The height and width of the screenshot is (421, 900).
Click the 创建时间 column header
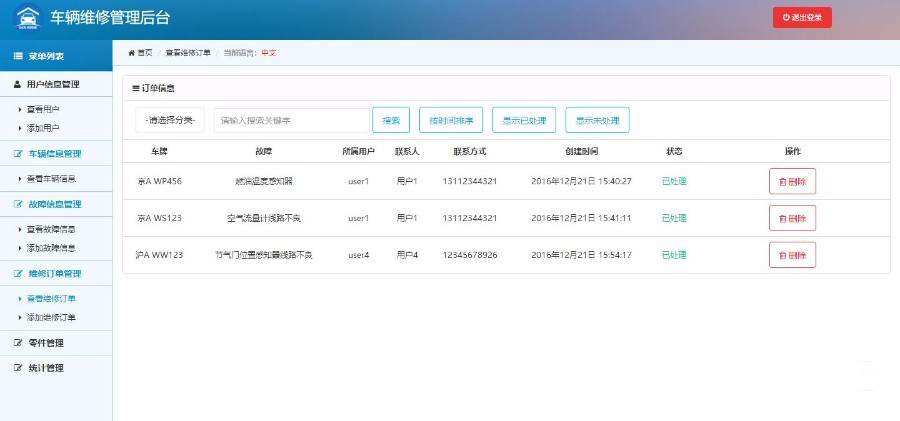[581, 152]
